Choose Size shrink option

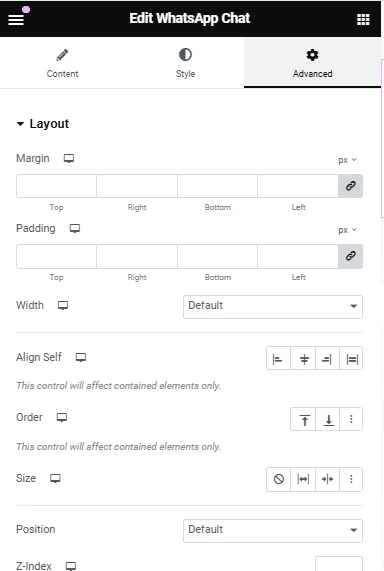[328, 479]
